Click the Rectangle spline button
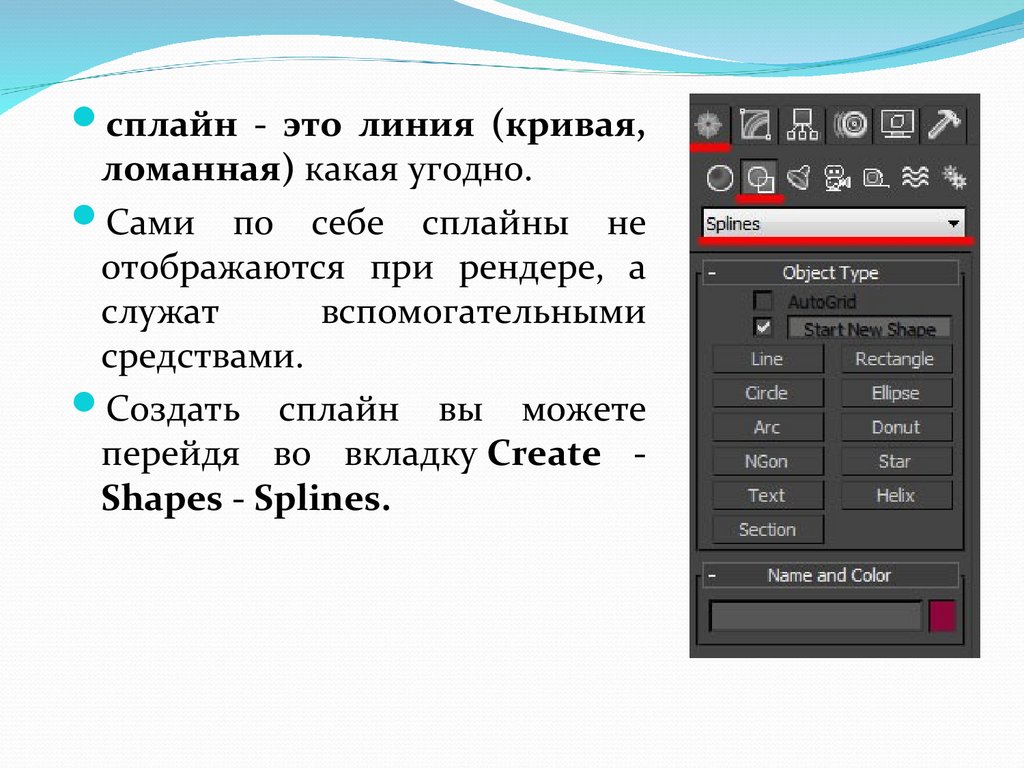Image resolution: width=1024 pixels, height=768 pixels. pyautogui.click(x=895, y=359)
